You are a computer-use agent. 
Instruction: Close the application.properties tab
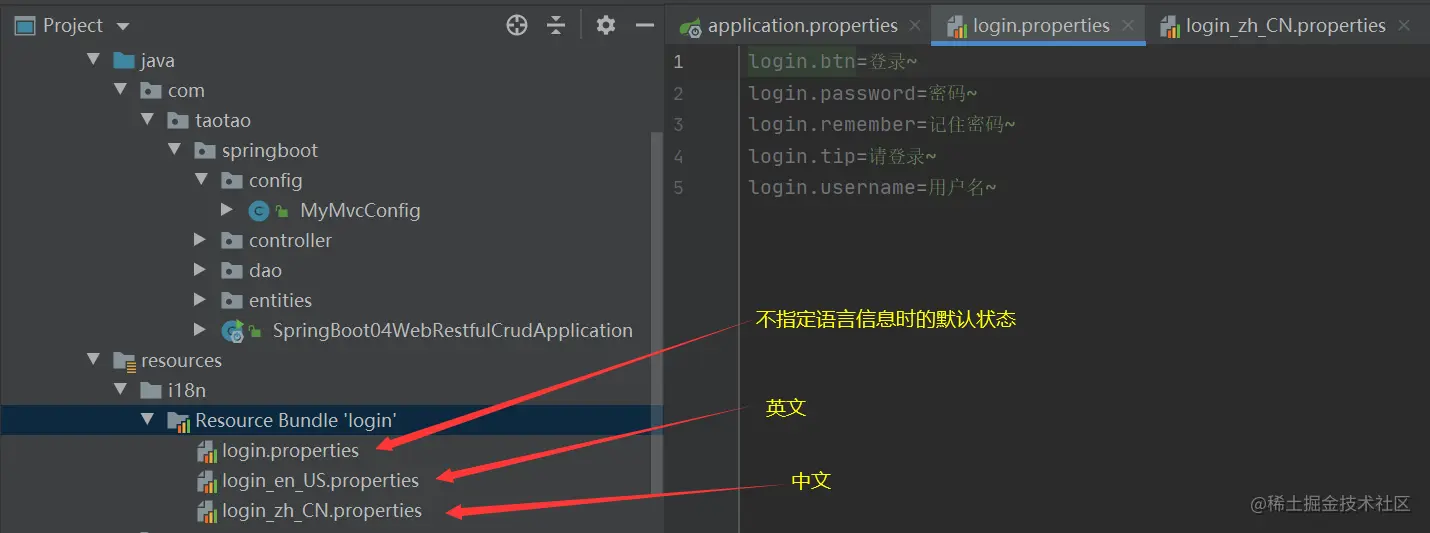917,27
